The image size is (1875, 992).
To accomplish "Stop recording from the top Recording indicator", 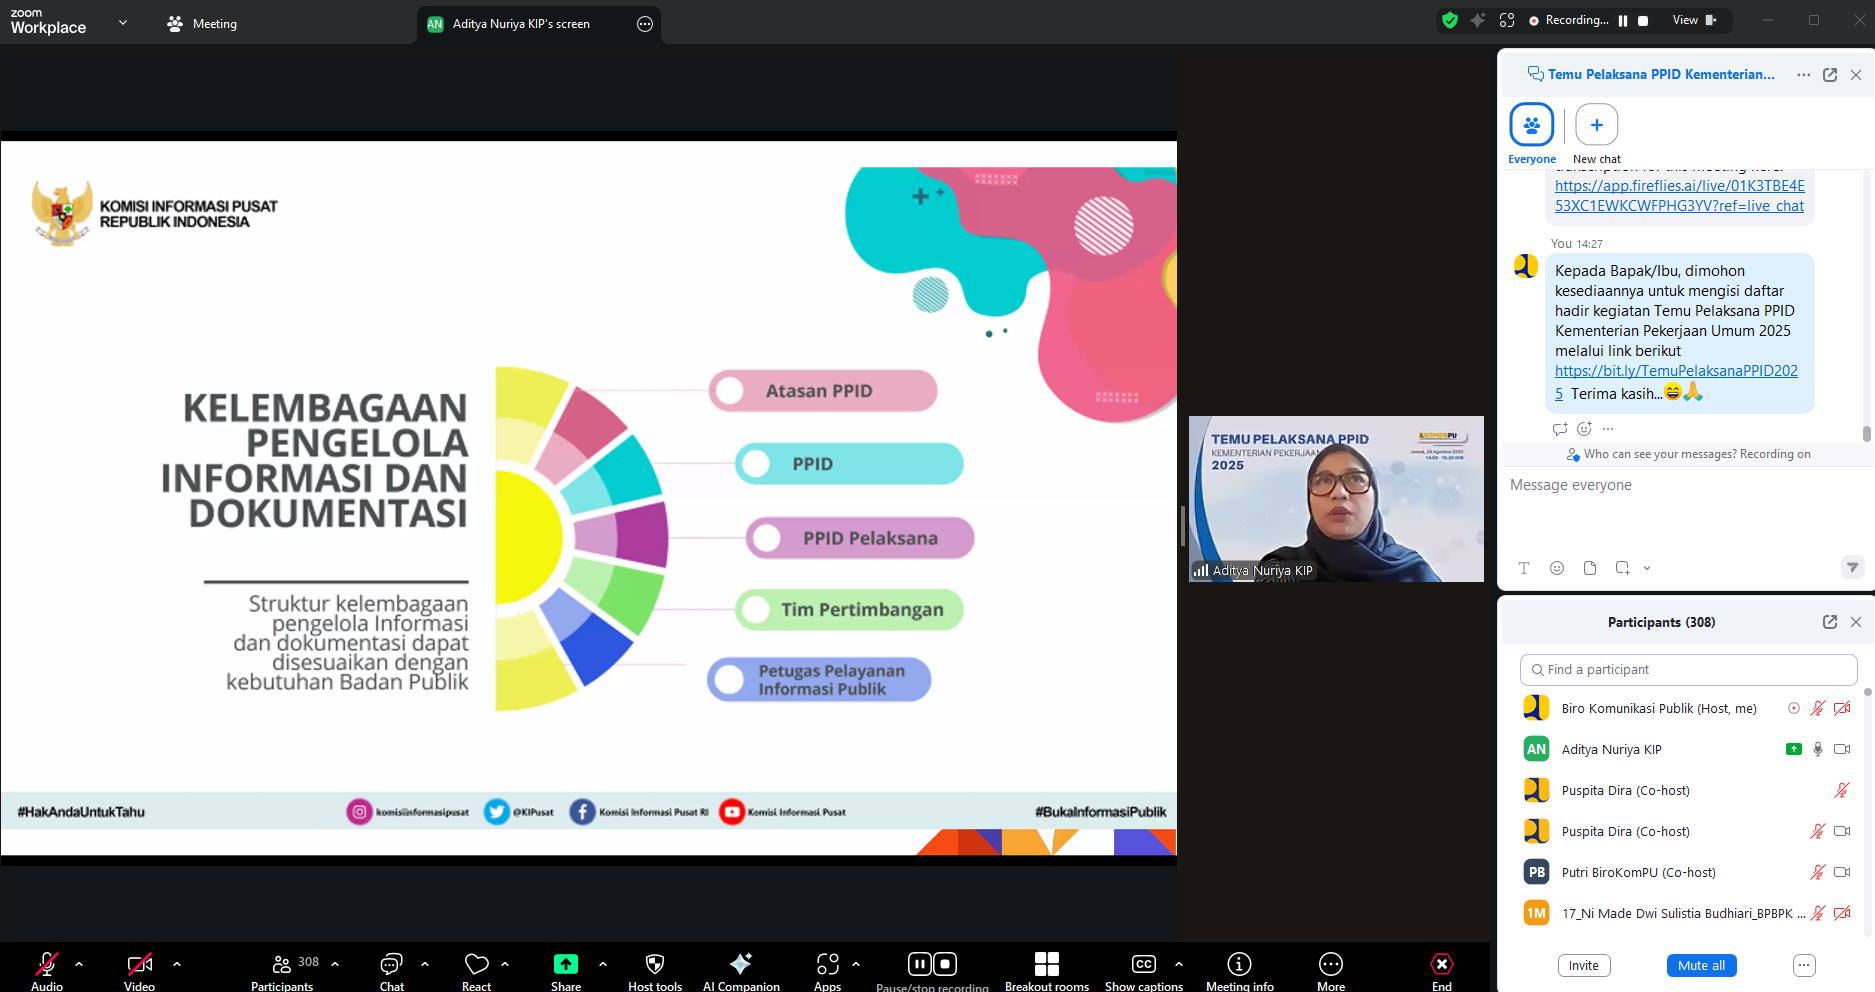I will click(x=1642, y=20).
